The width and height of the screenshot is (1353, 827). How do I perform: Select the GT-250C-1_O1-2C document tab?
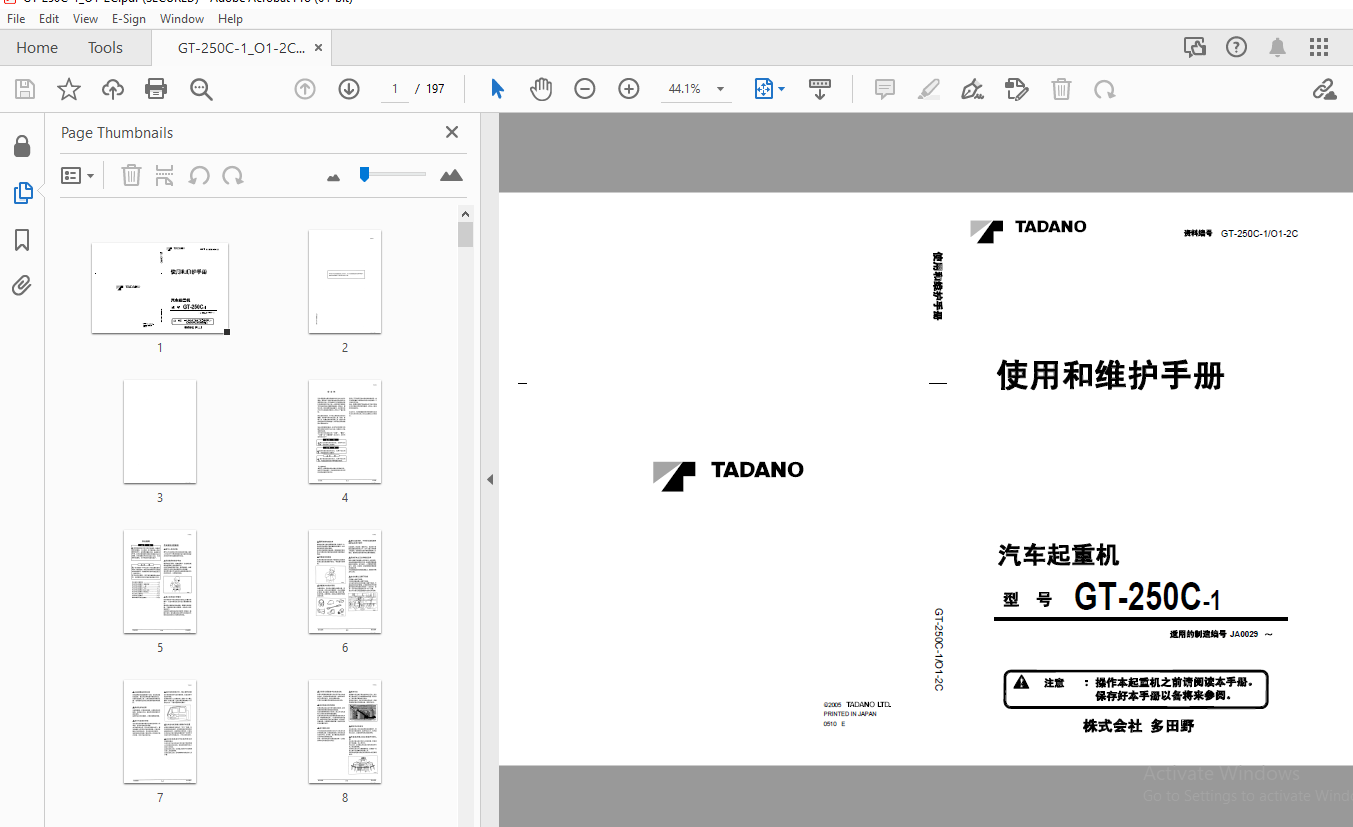241,47
